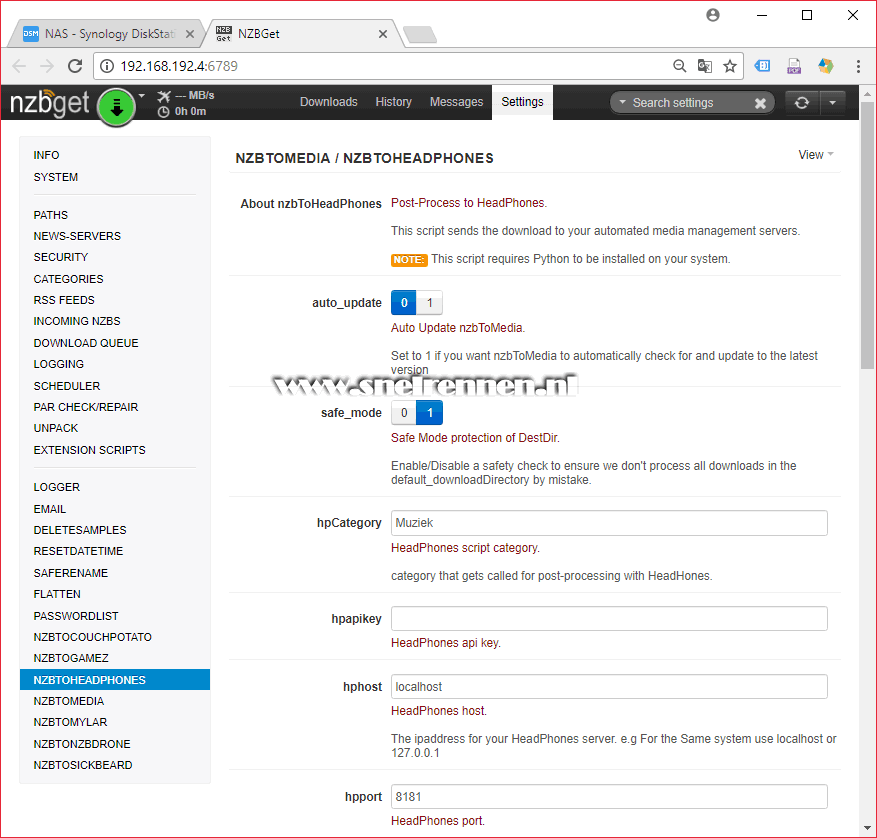Click the nzbget logo
The width and height of the screenshot is (877, 838).
pyautogui.click(x=50, y=103)
